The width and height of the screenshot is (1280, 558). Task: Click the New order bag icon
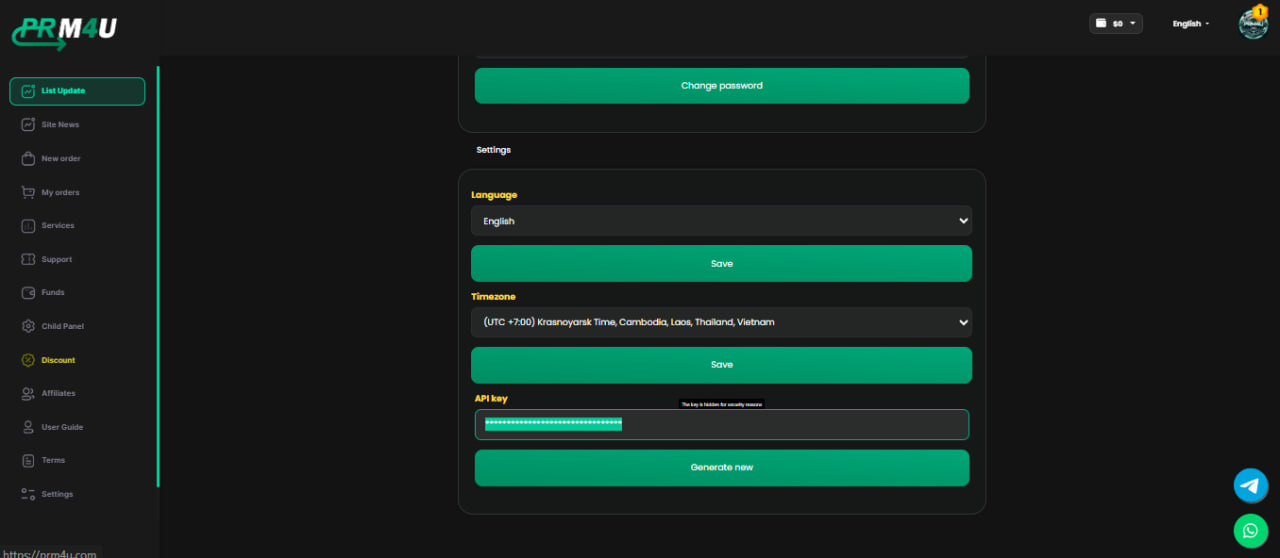point(28,158)
